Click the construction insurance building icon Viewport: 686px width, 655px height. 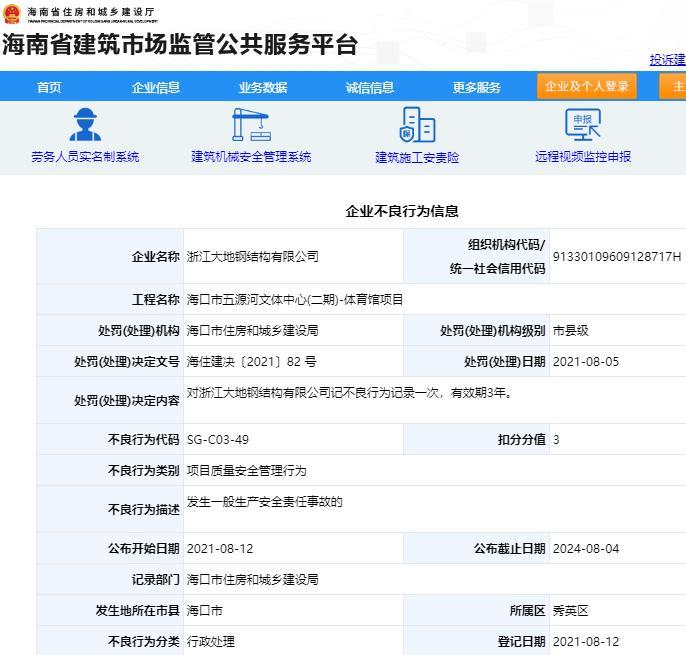(x=417, y=125)
